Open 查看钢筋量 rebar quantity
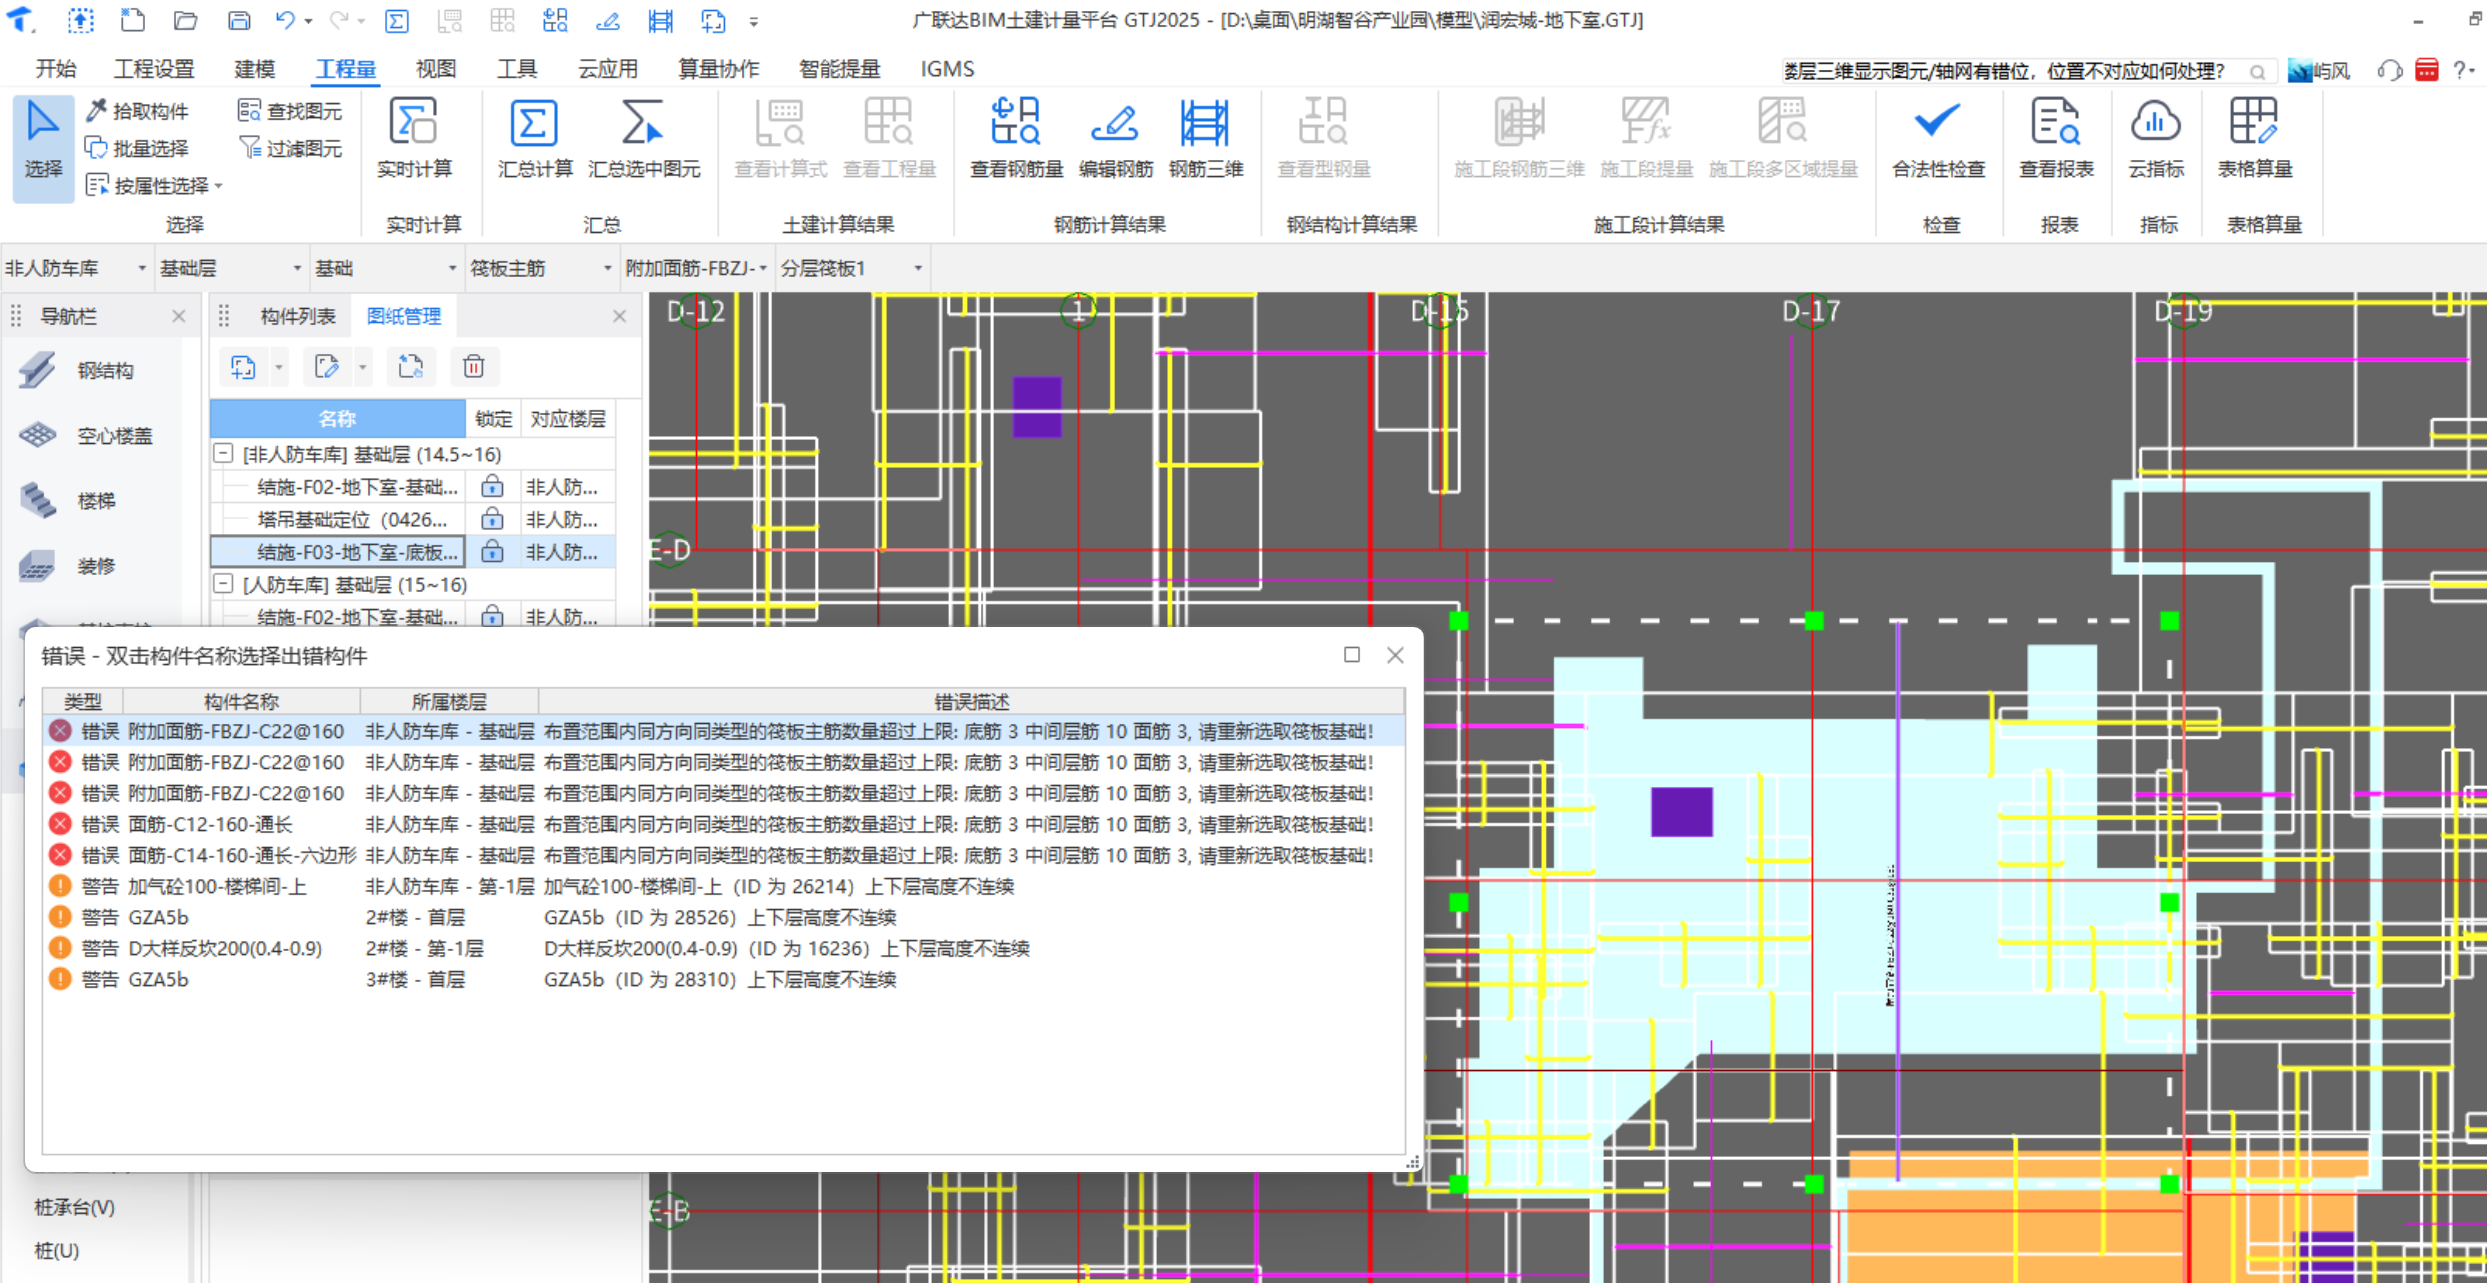Image resolution: width=2487 pixels, height=1283 pixels. coord(1016,140)
